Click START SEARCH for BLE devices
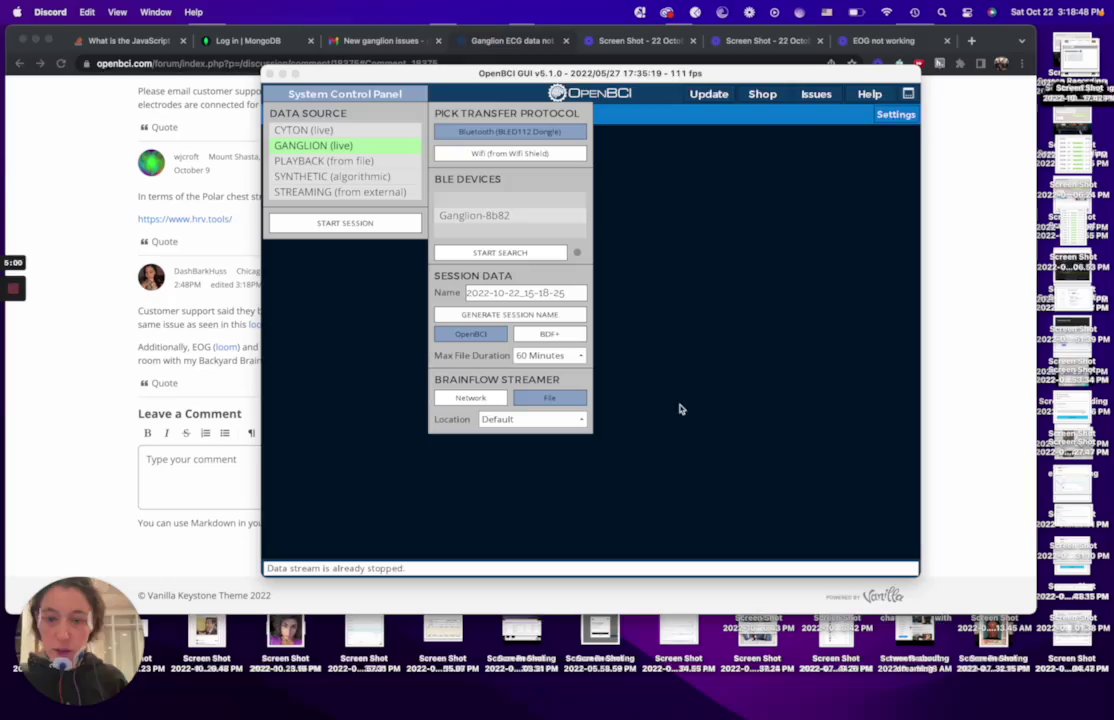The width and height of the screenshot is (1114, 720). click(x=500, y=252)
